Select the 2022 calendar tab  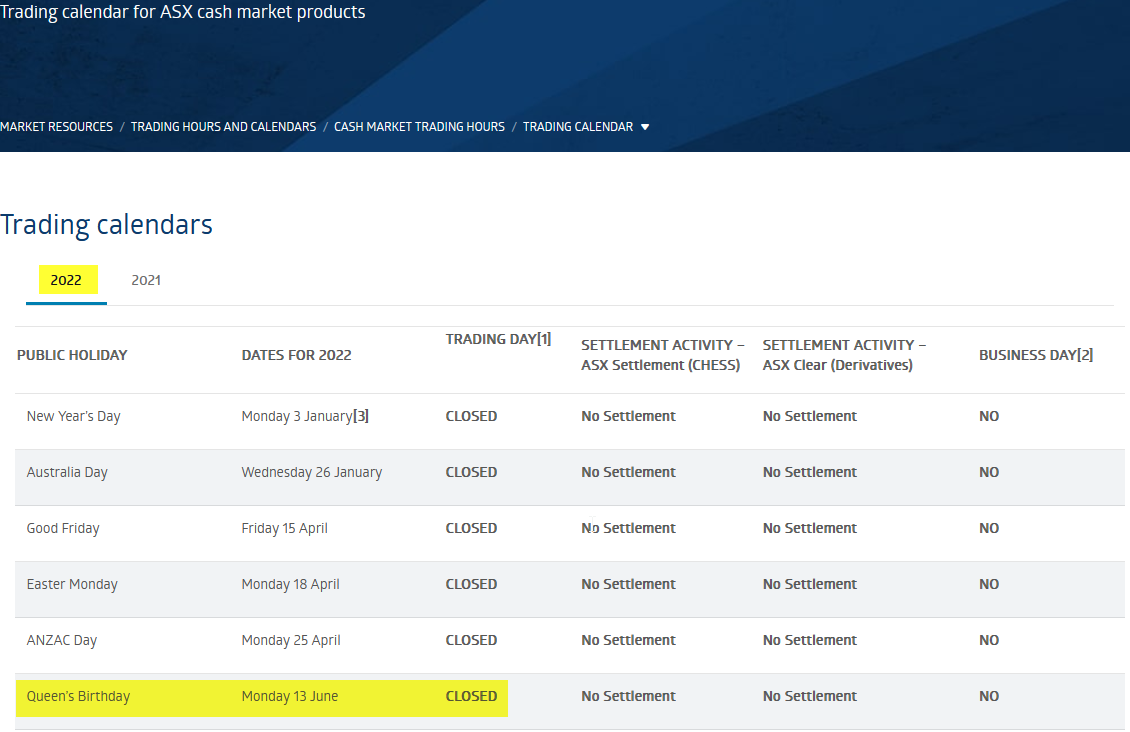point(66,280)
